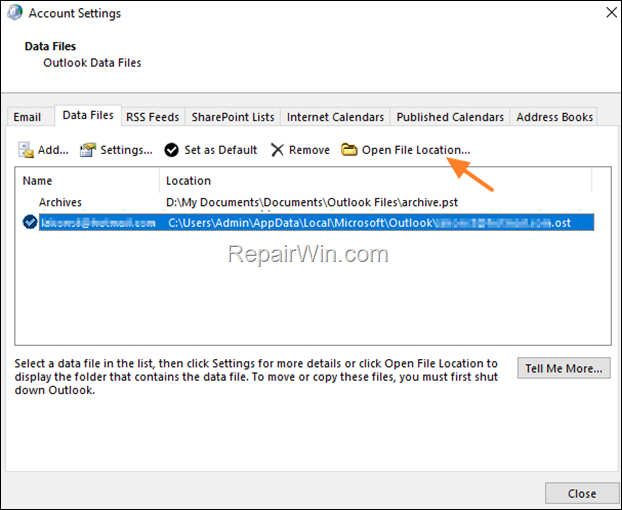Viewport: 622px width, 510px height.
Task: Click the Set as Default label
Action: (221, 150)
